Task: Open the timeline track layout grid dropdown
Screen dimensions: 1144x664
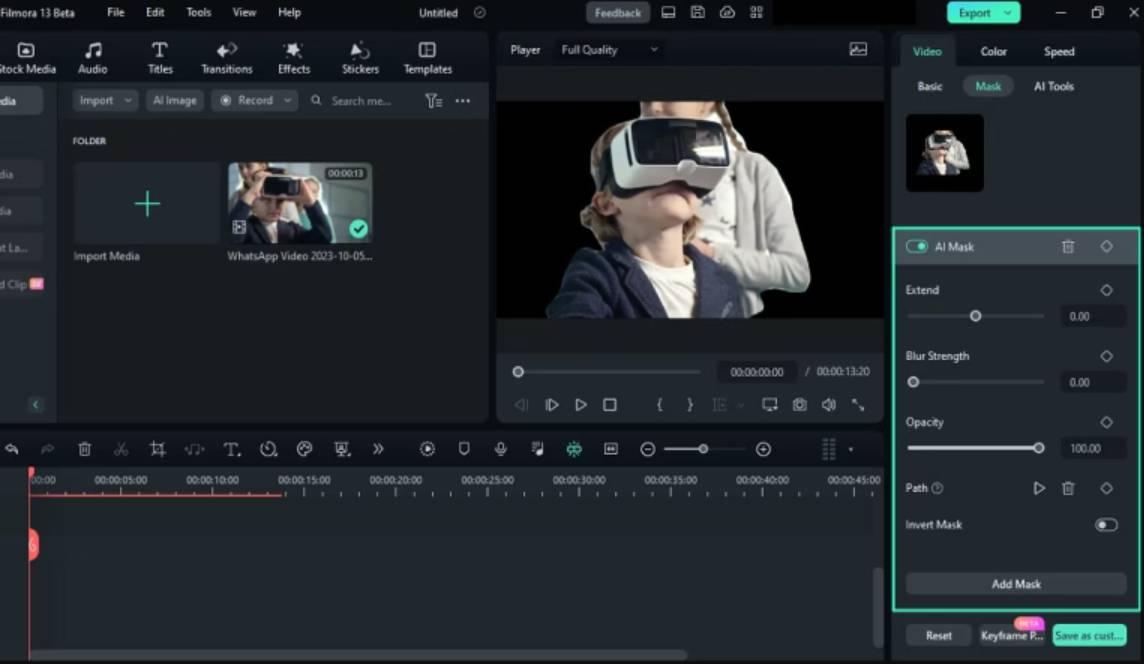Action: pyautogui.click(x=836, y=449)
